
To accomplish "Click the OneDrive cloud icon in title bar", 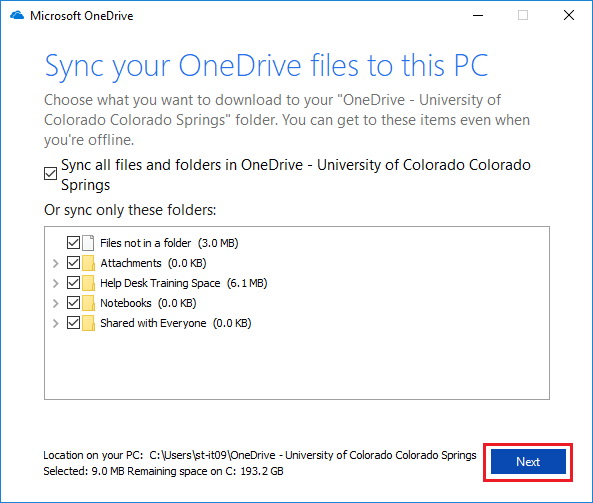I will 17,16.
